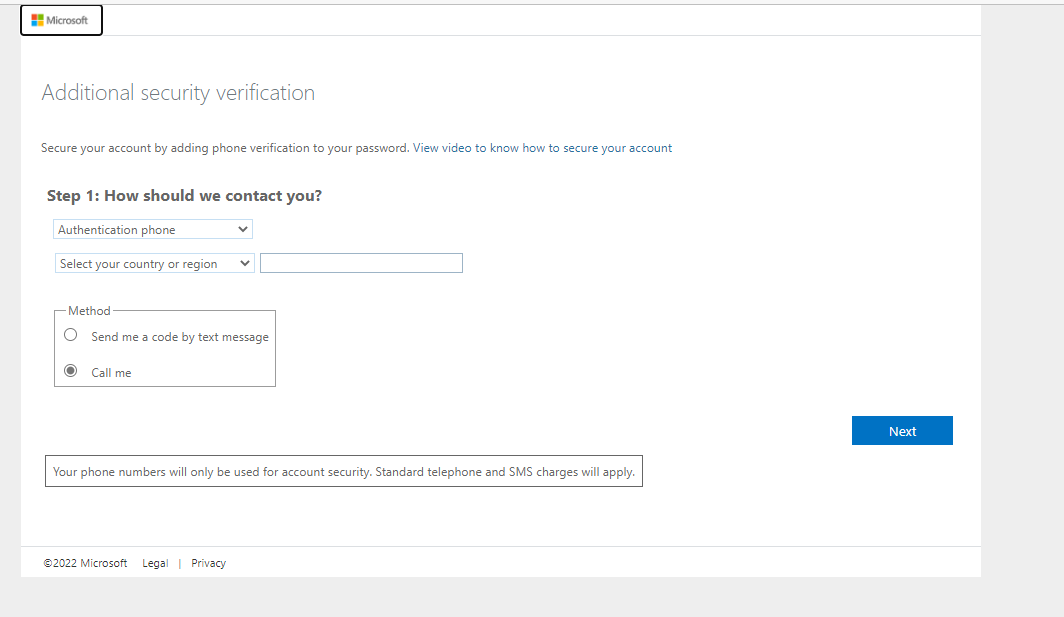Click the 'Call me' option label
This screenshot has height=617, width=1064.
coord(111,373)
